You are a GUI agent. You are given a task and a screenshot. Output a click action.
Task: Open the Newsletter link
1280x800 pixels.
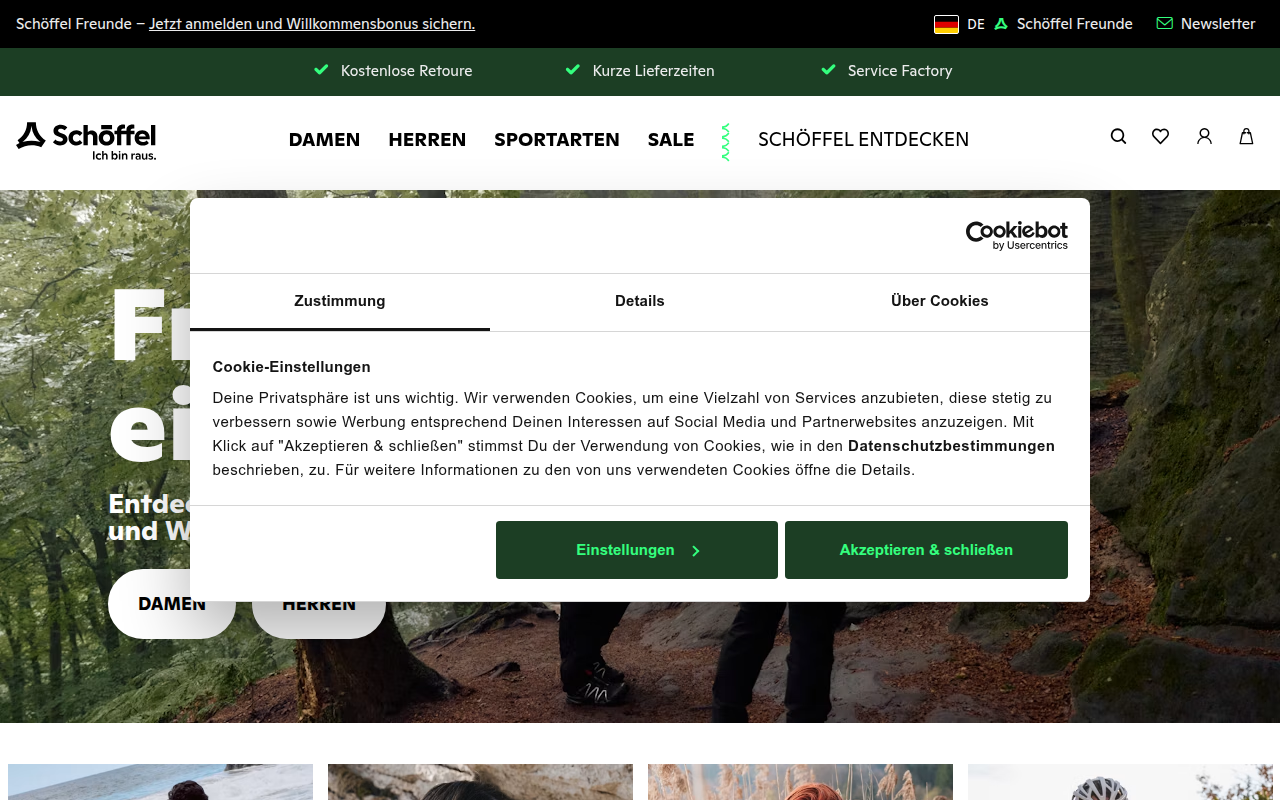coord(1218,24)
